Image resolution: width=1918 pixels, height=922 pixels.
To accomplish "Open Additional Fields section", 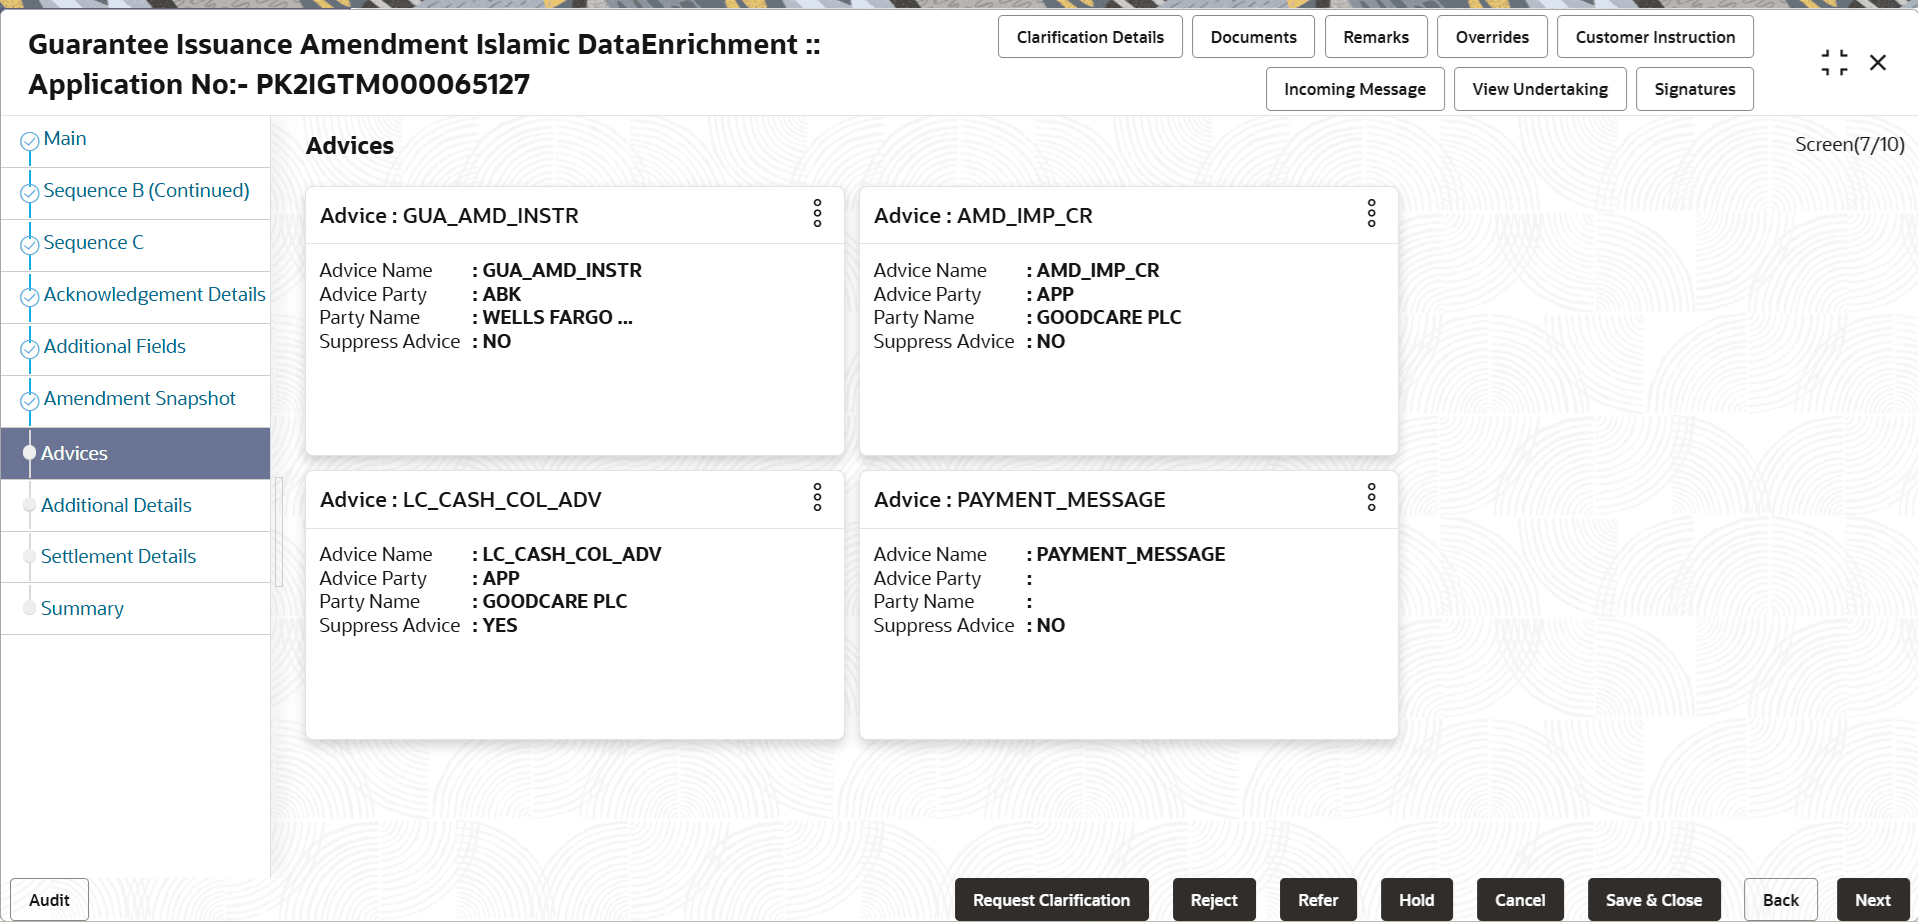I will coord(115,347).
